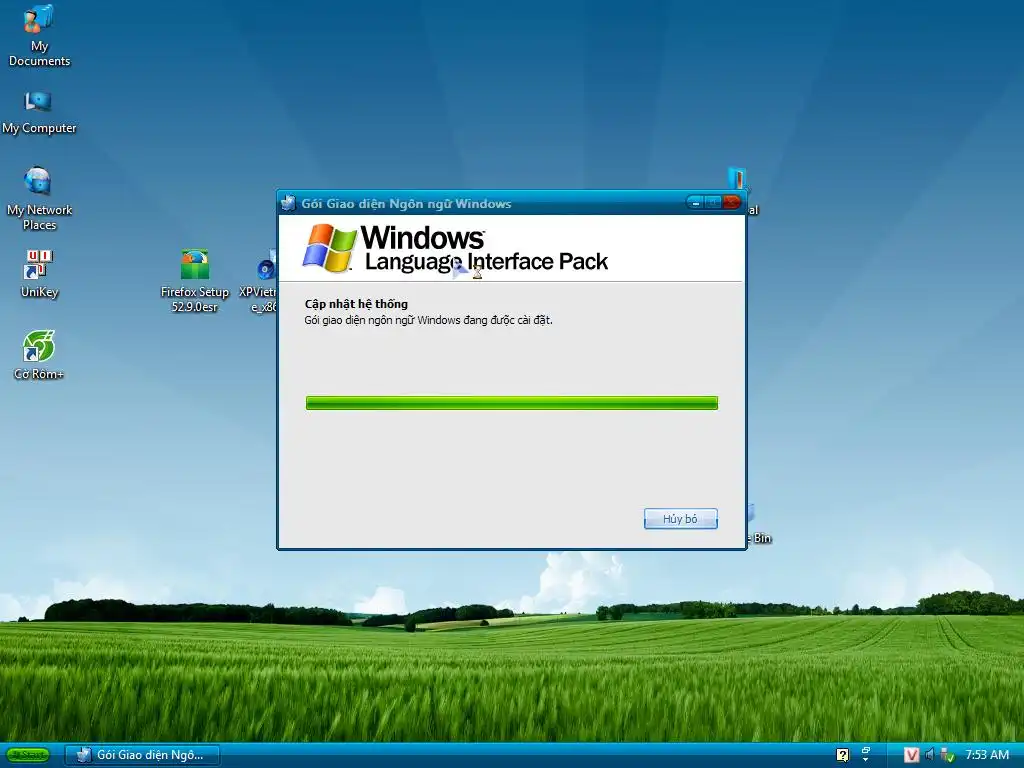This screenshot has width=1024, height=768.
Task: Click the volume speaker tray icon
Action: [x=929, y=755]
